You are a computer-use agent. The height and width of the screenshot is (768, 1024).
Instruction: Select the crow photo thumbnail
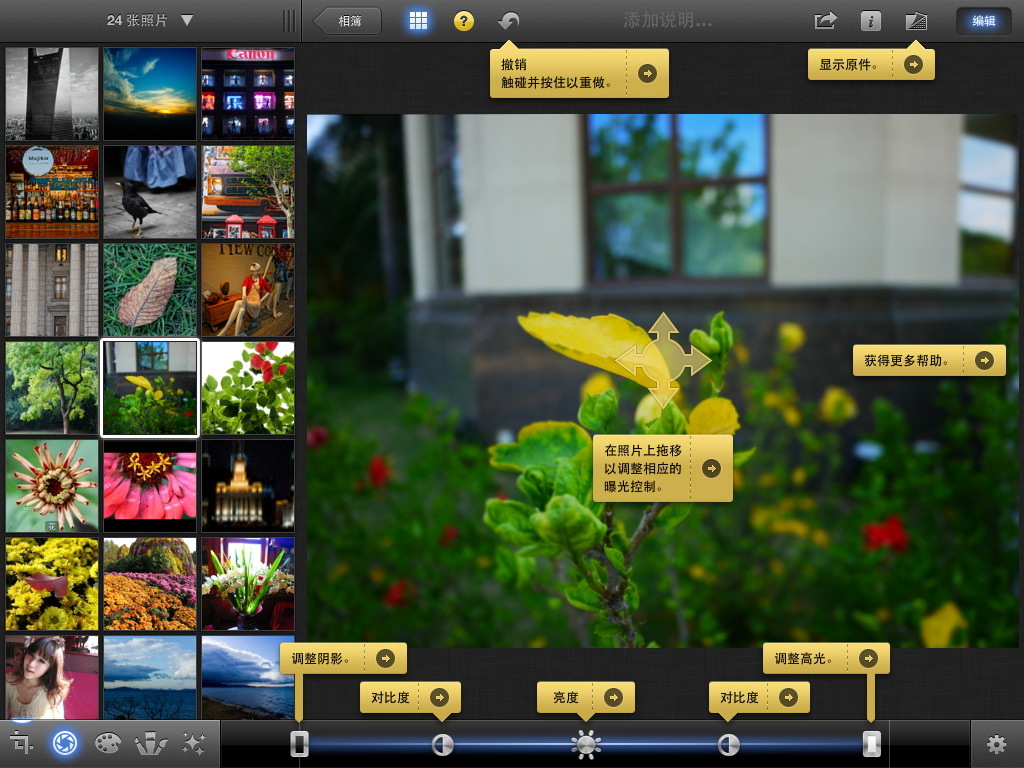pos(149,191)
